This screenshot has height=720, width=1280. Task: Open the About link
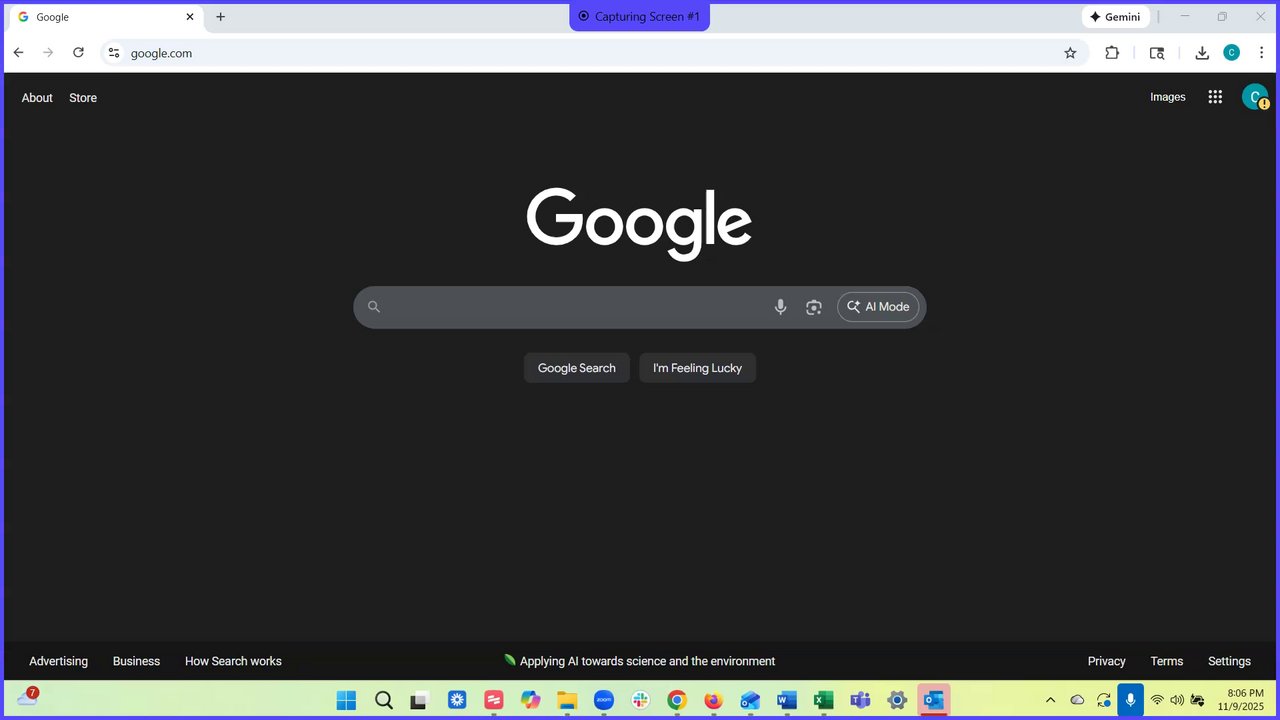[37, 98]
